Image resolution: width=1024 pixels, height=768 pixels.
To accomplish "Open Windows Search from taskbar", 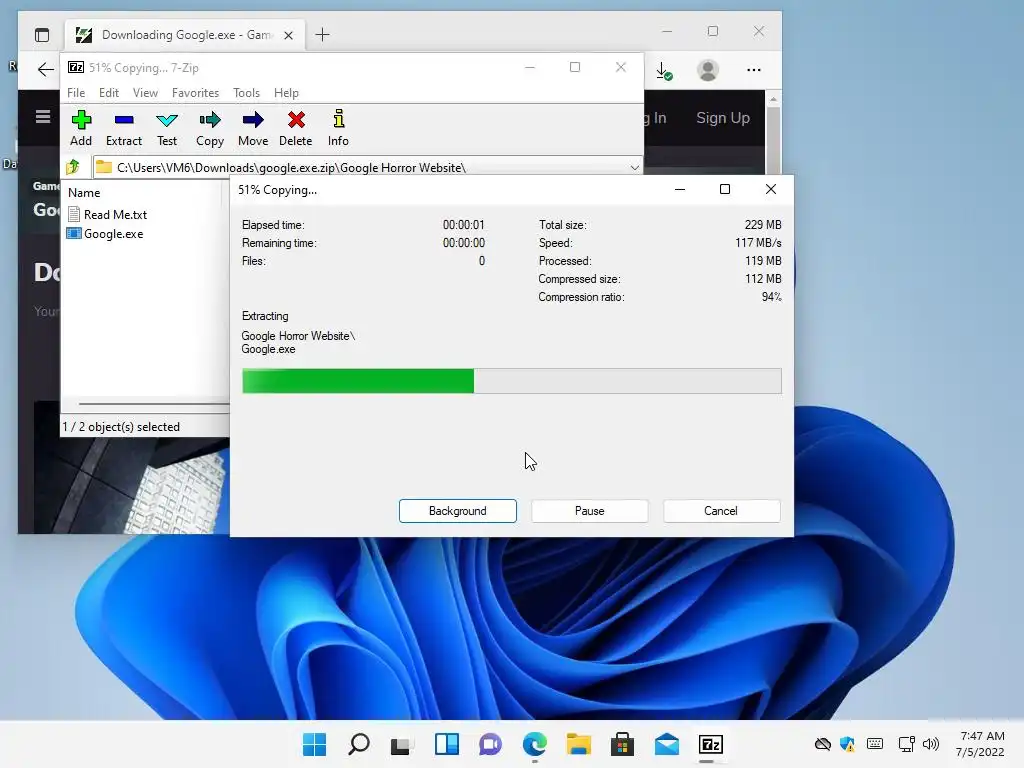I will tap(359, 744).
